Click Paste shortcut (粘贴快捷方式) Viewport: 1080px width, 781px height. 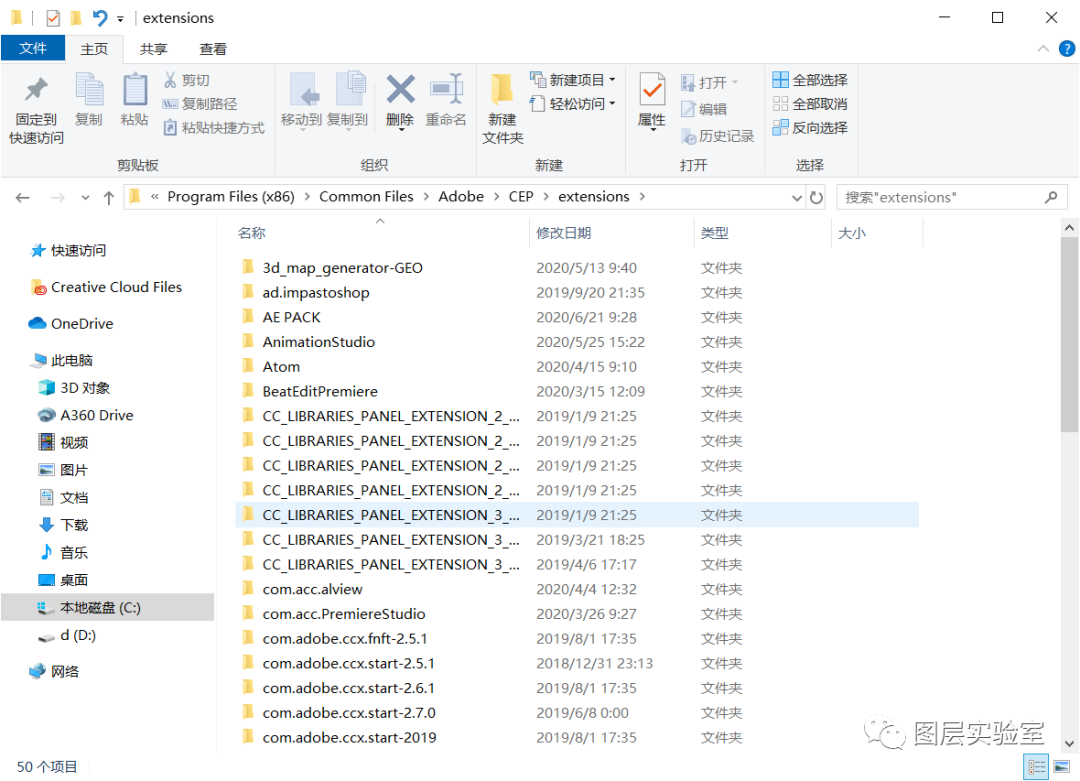[214, 128]
